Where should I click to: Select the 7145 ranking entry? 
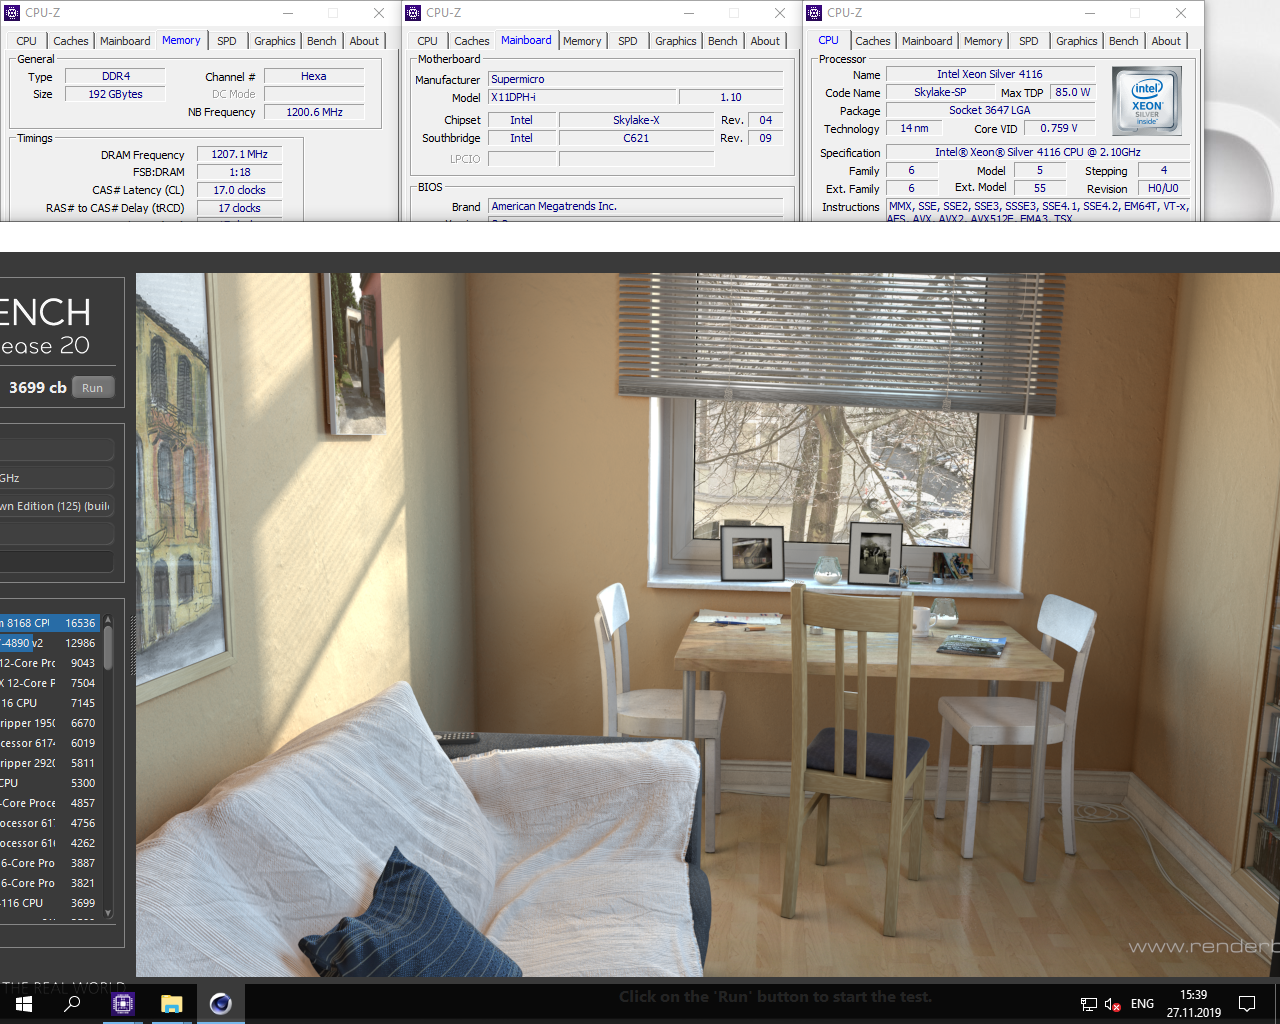50,703
